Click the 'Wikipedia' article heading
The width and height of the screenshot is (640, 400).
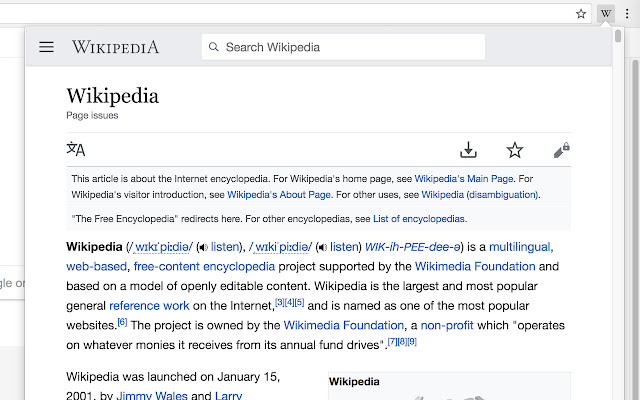[x=112, y=96]
